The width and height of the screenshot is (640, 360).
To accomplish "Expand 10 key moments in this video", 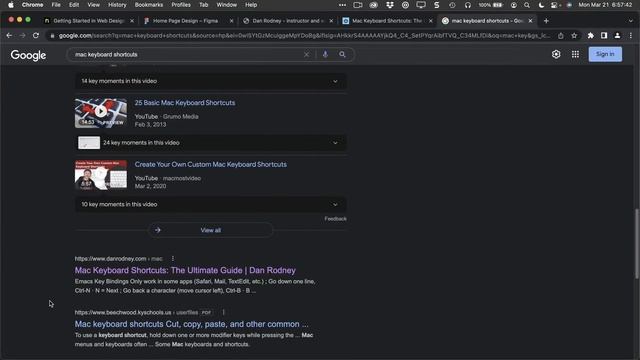I will (211, 204).
